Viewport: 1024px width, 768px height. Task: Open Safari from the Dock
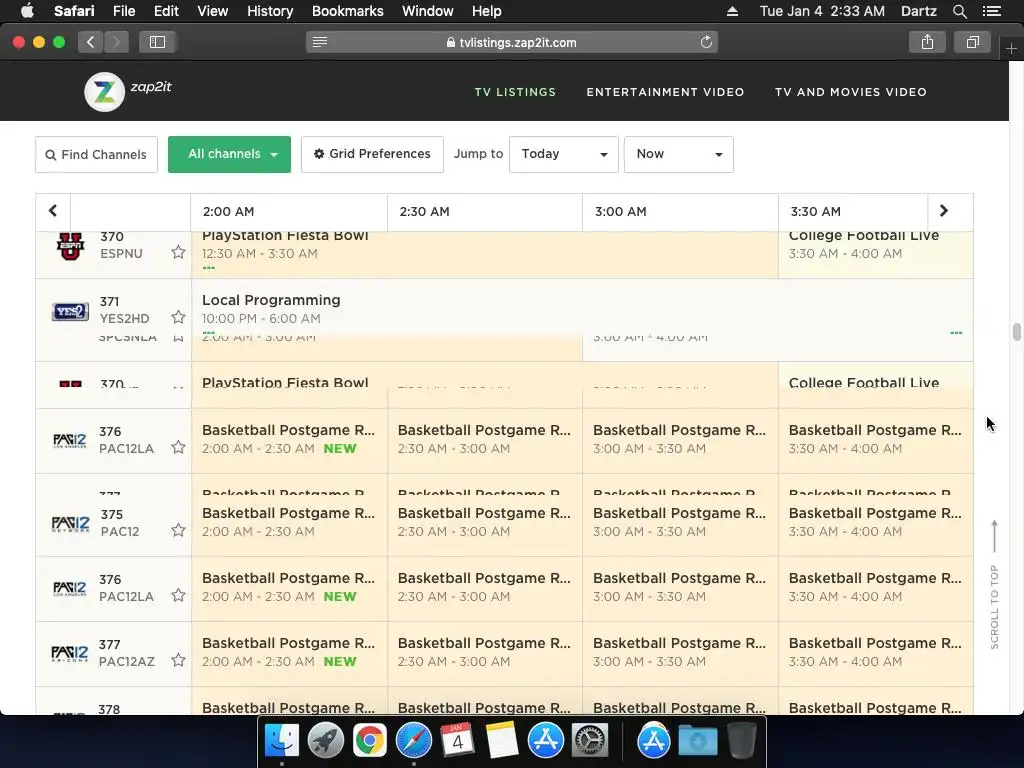pyautogui.click(x=413, y=741)
